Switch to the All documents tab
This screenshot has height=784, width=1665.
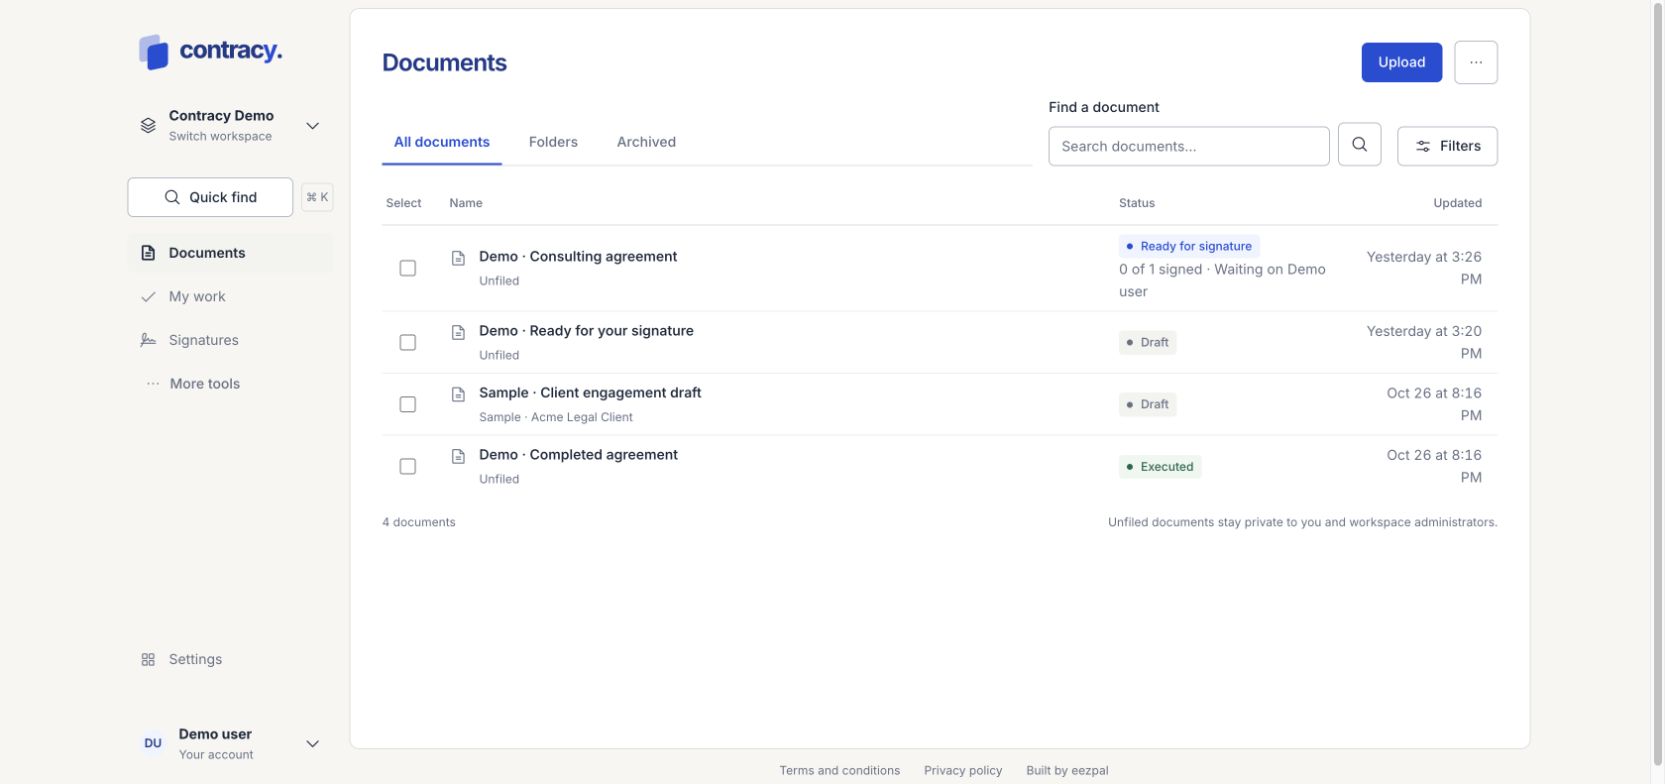point(442,142)
